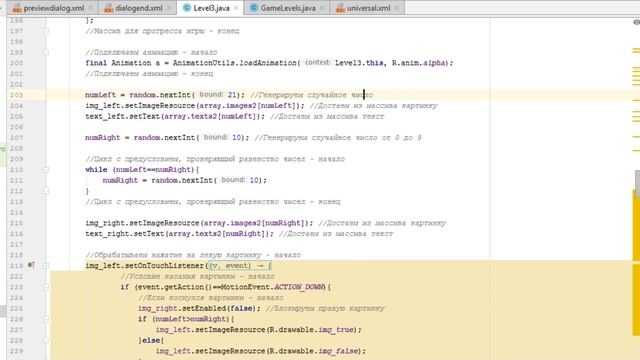Click the XML file icon on dialogend.xml tab

[108, 8]
